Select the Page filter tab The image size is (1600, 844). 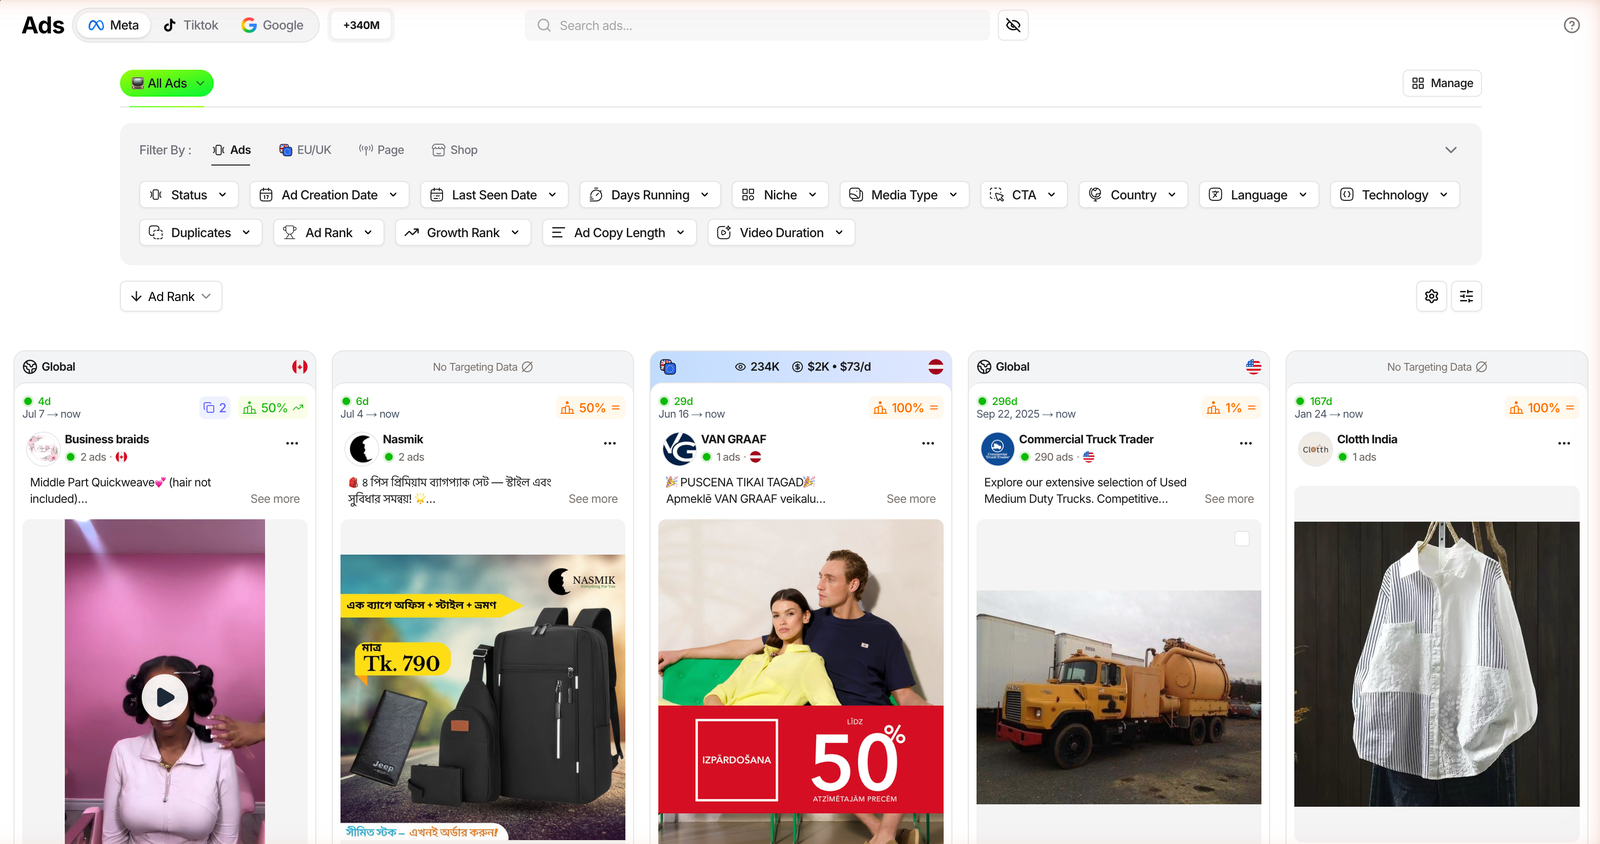(381, 150)
